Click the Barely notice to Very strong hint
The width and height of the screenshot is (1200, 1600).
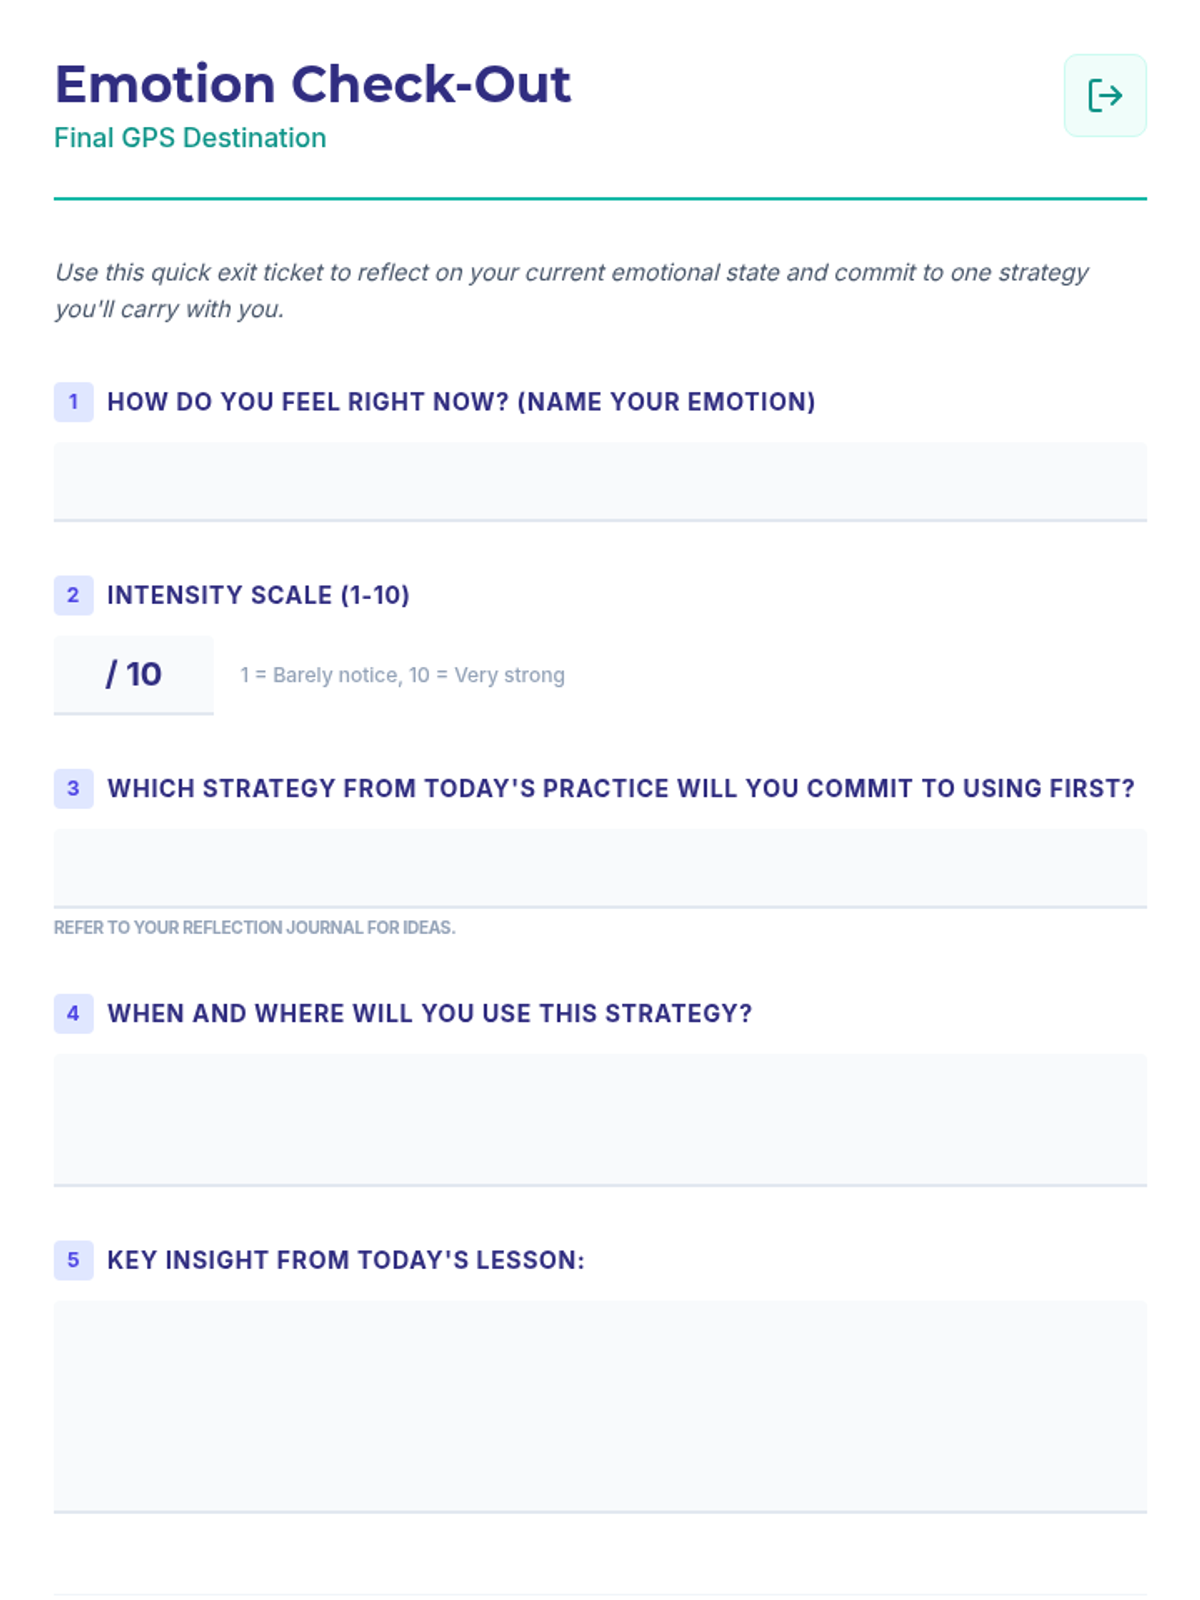pyautogui.click(x=402, y=676)
